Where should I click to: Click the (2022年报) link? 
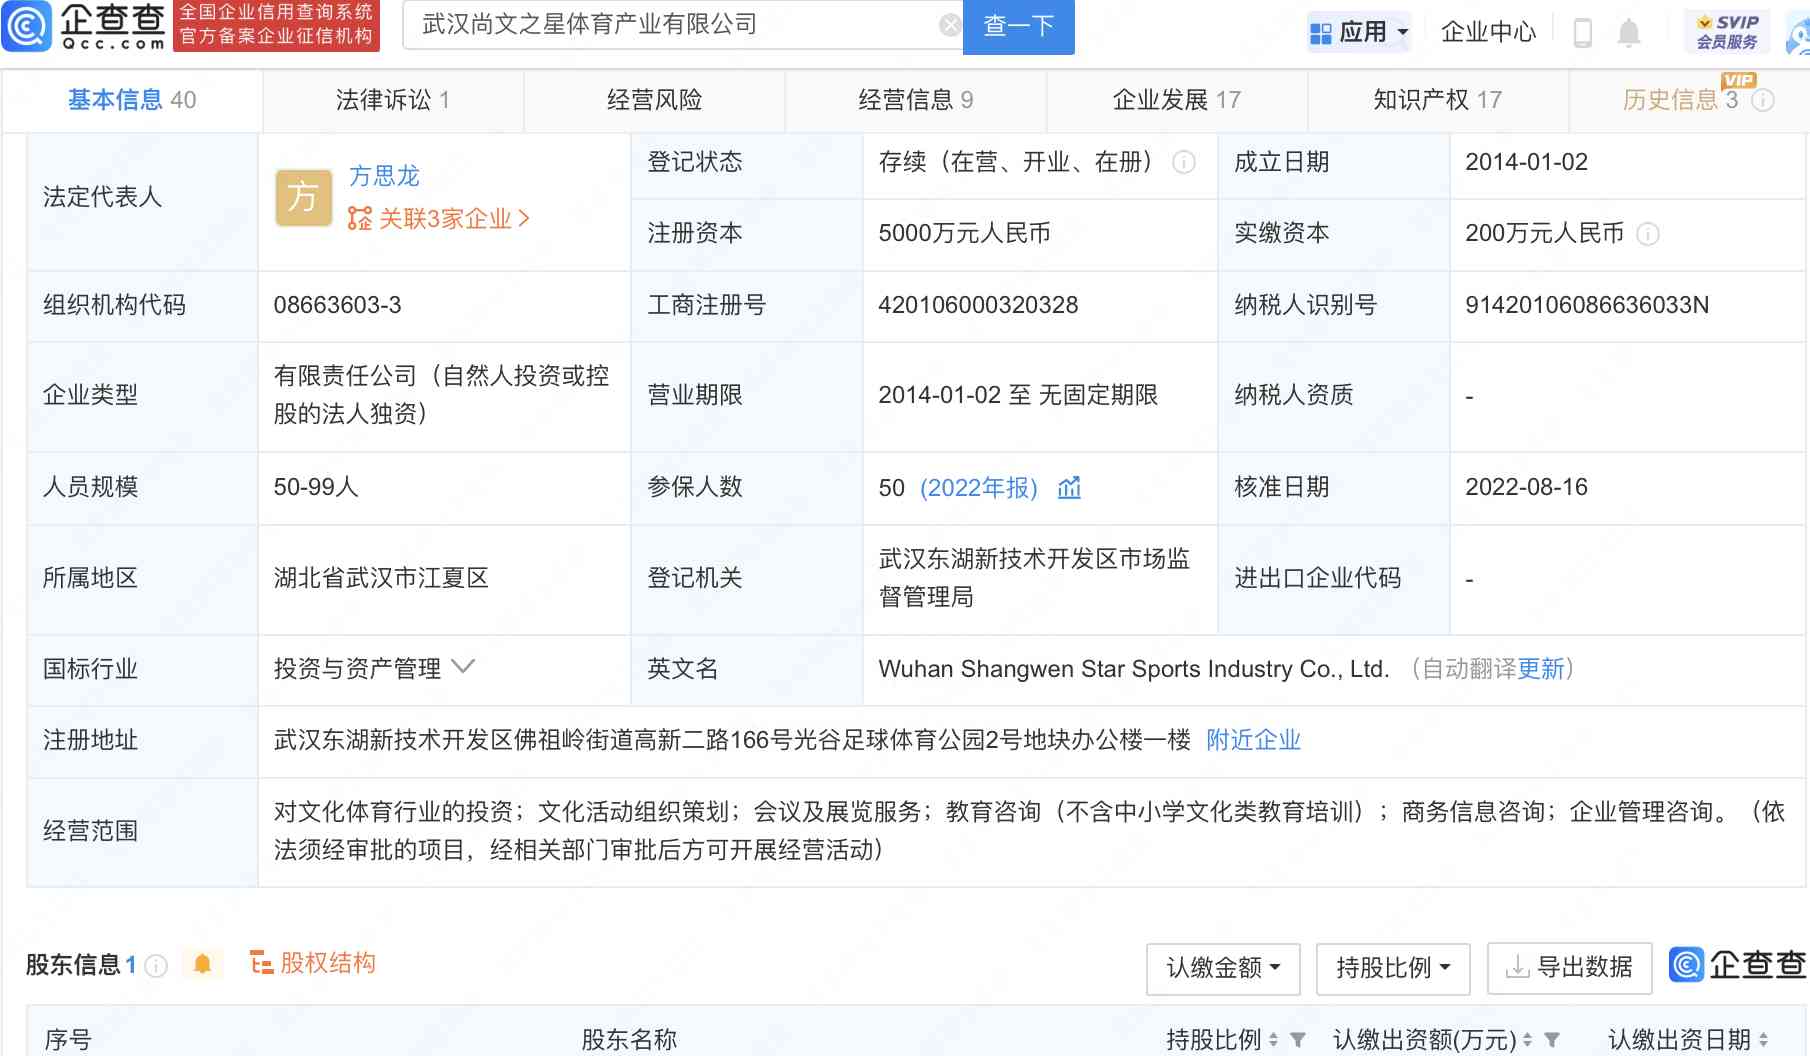click(x=979, y=488)
